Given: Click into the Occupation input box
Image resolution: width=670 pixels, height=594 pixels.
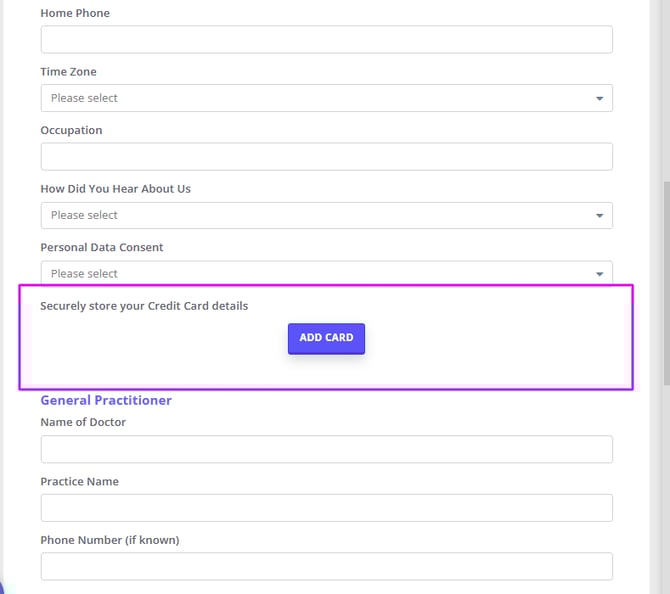Looking at the screenshot, I should coord(326,157).
